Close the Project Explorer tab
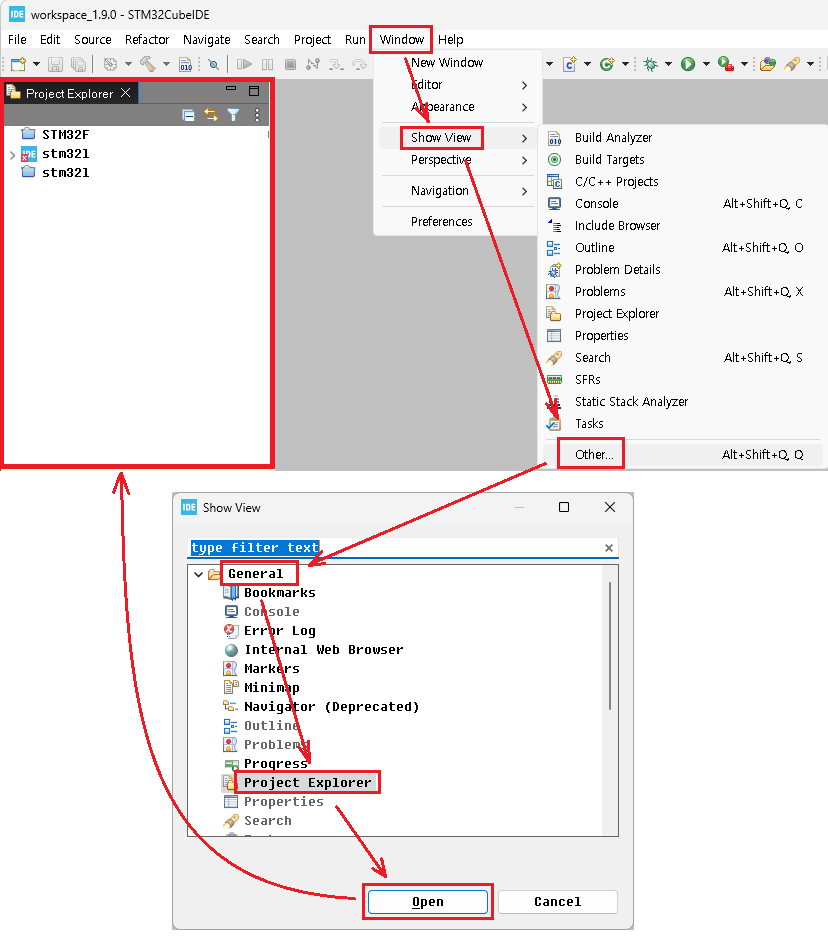 (x=125, y=93)
